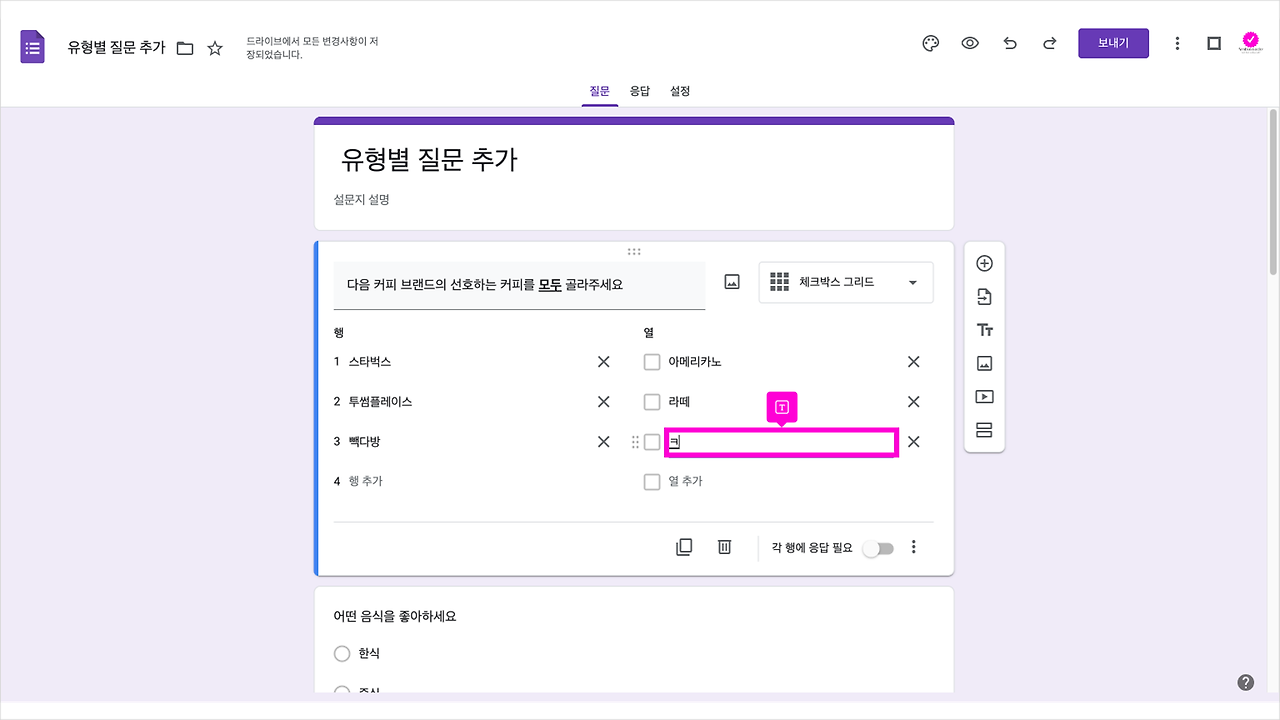The height and width of the screenshot is (720, 1280).
Task: Select the Import questions icon
Action: pyautogui.click(x=984, y=296)
